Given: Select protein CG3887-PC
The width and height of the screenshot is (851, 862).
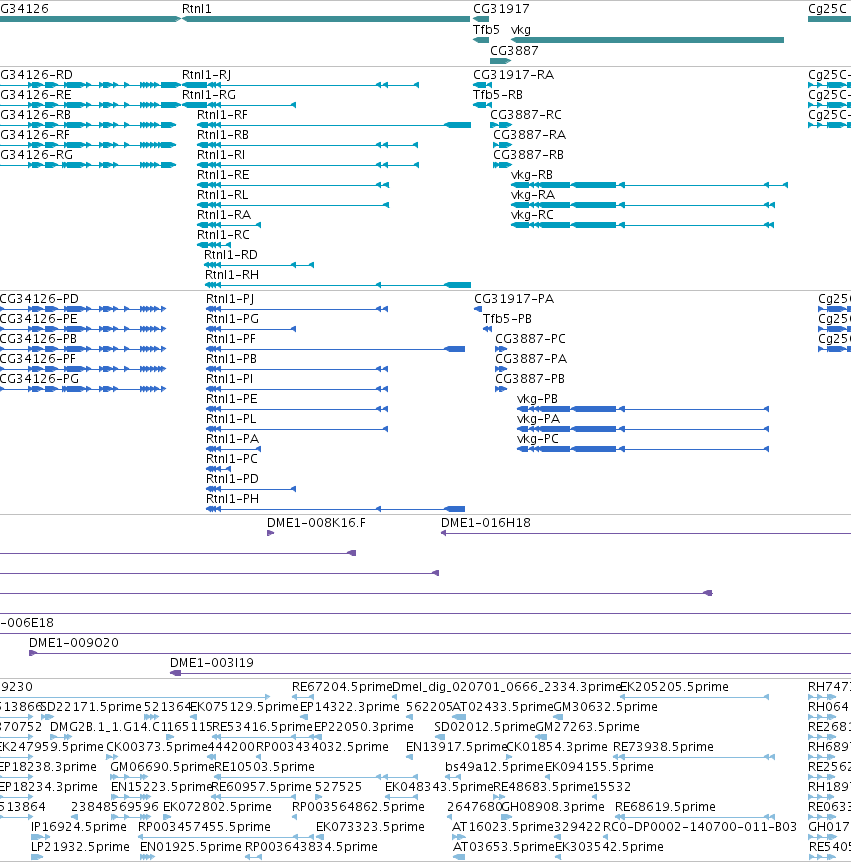Looking at the screenshot, I should coord(501,349).
